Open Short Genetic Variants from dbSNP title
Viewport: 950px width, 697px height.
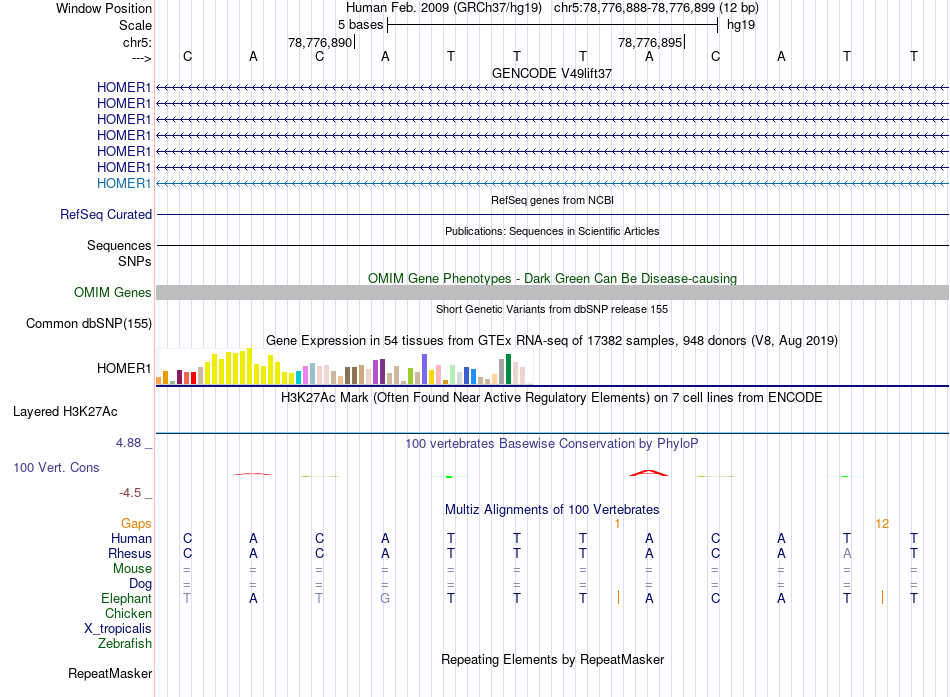coord(552,309)
